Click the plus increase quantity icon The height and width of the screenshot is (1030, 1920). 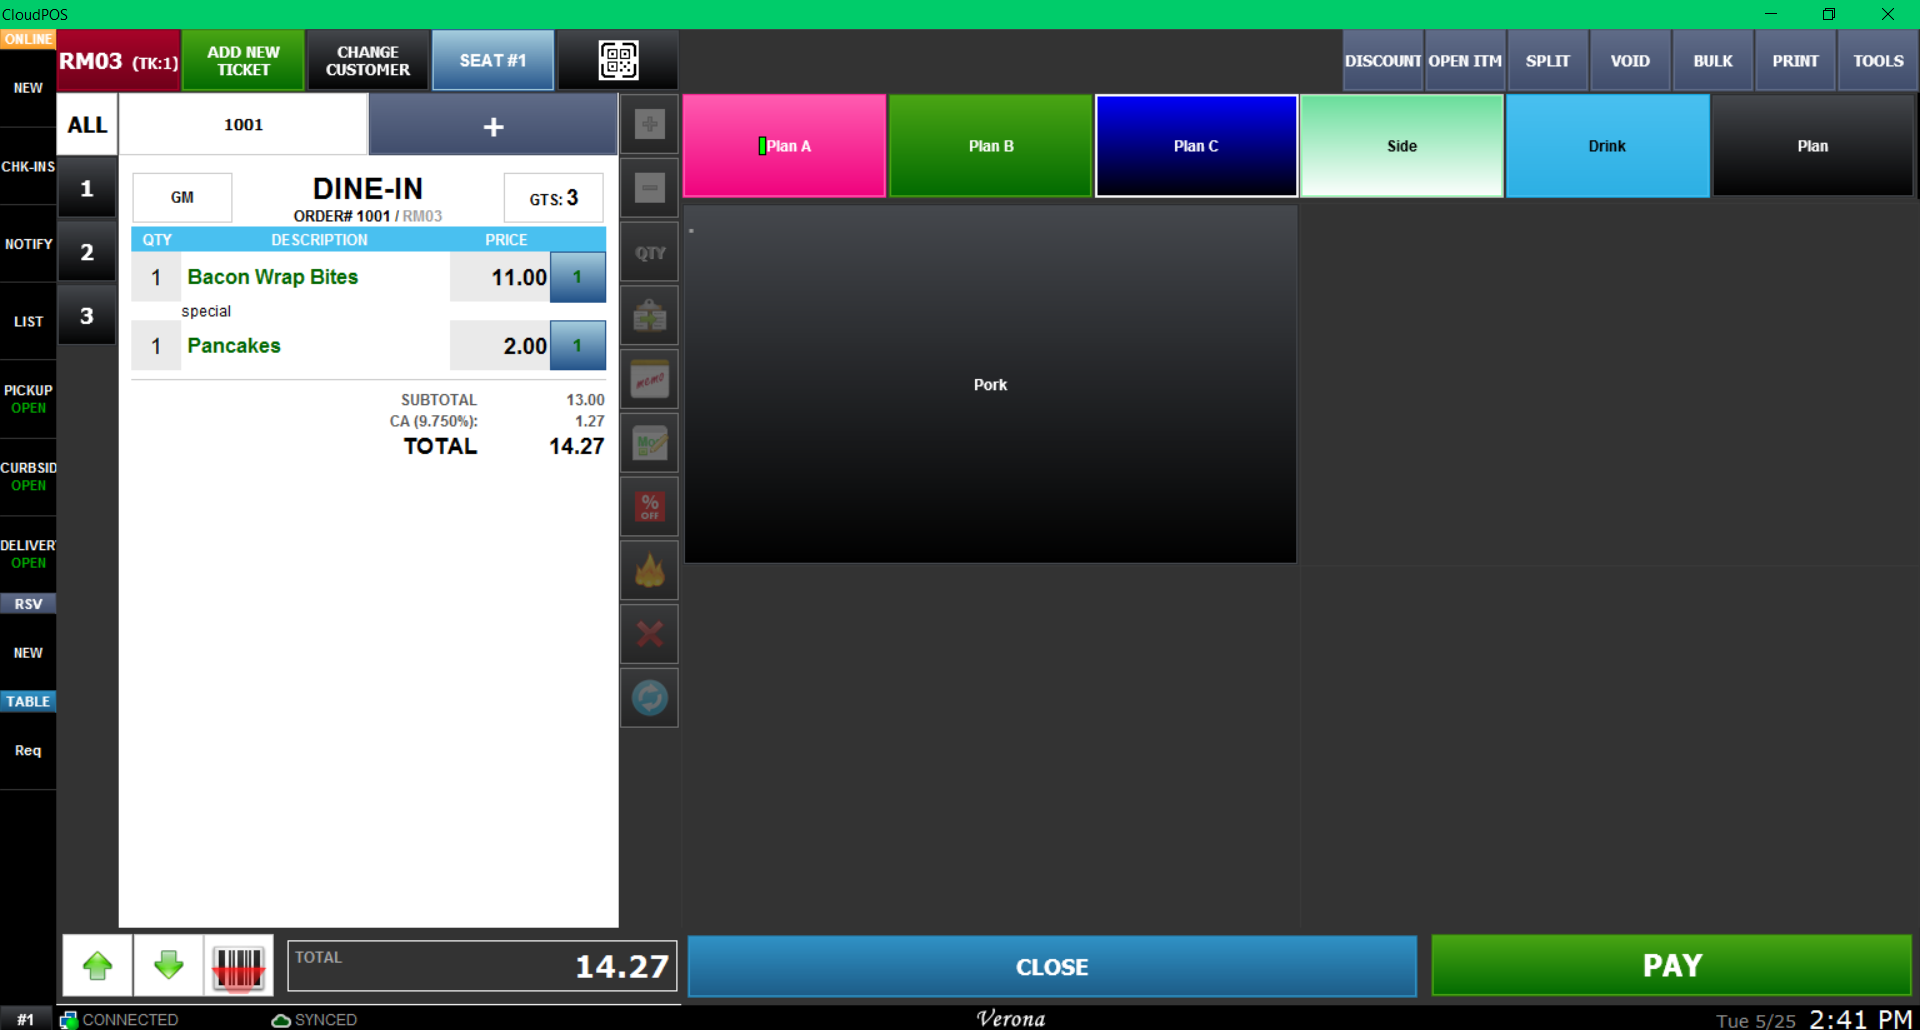pyautogui.click(x=649, y=125)
